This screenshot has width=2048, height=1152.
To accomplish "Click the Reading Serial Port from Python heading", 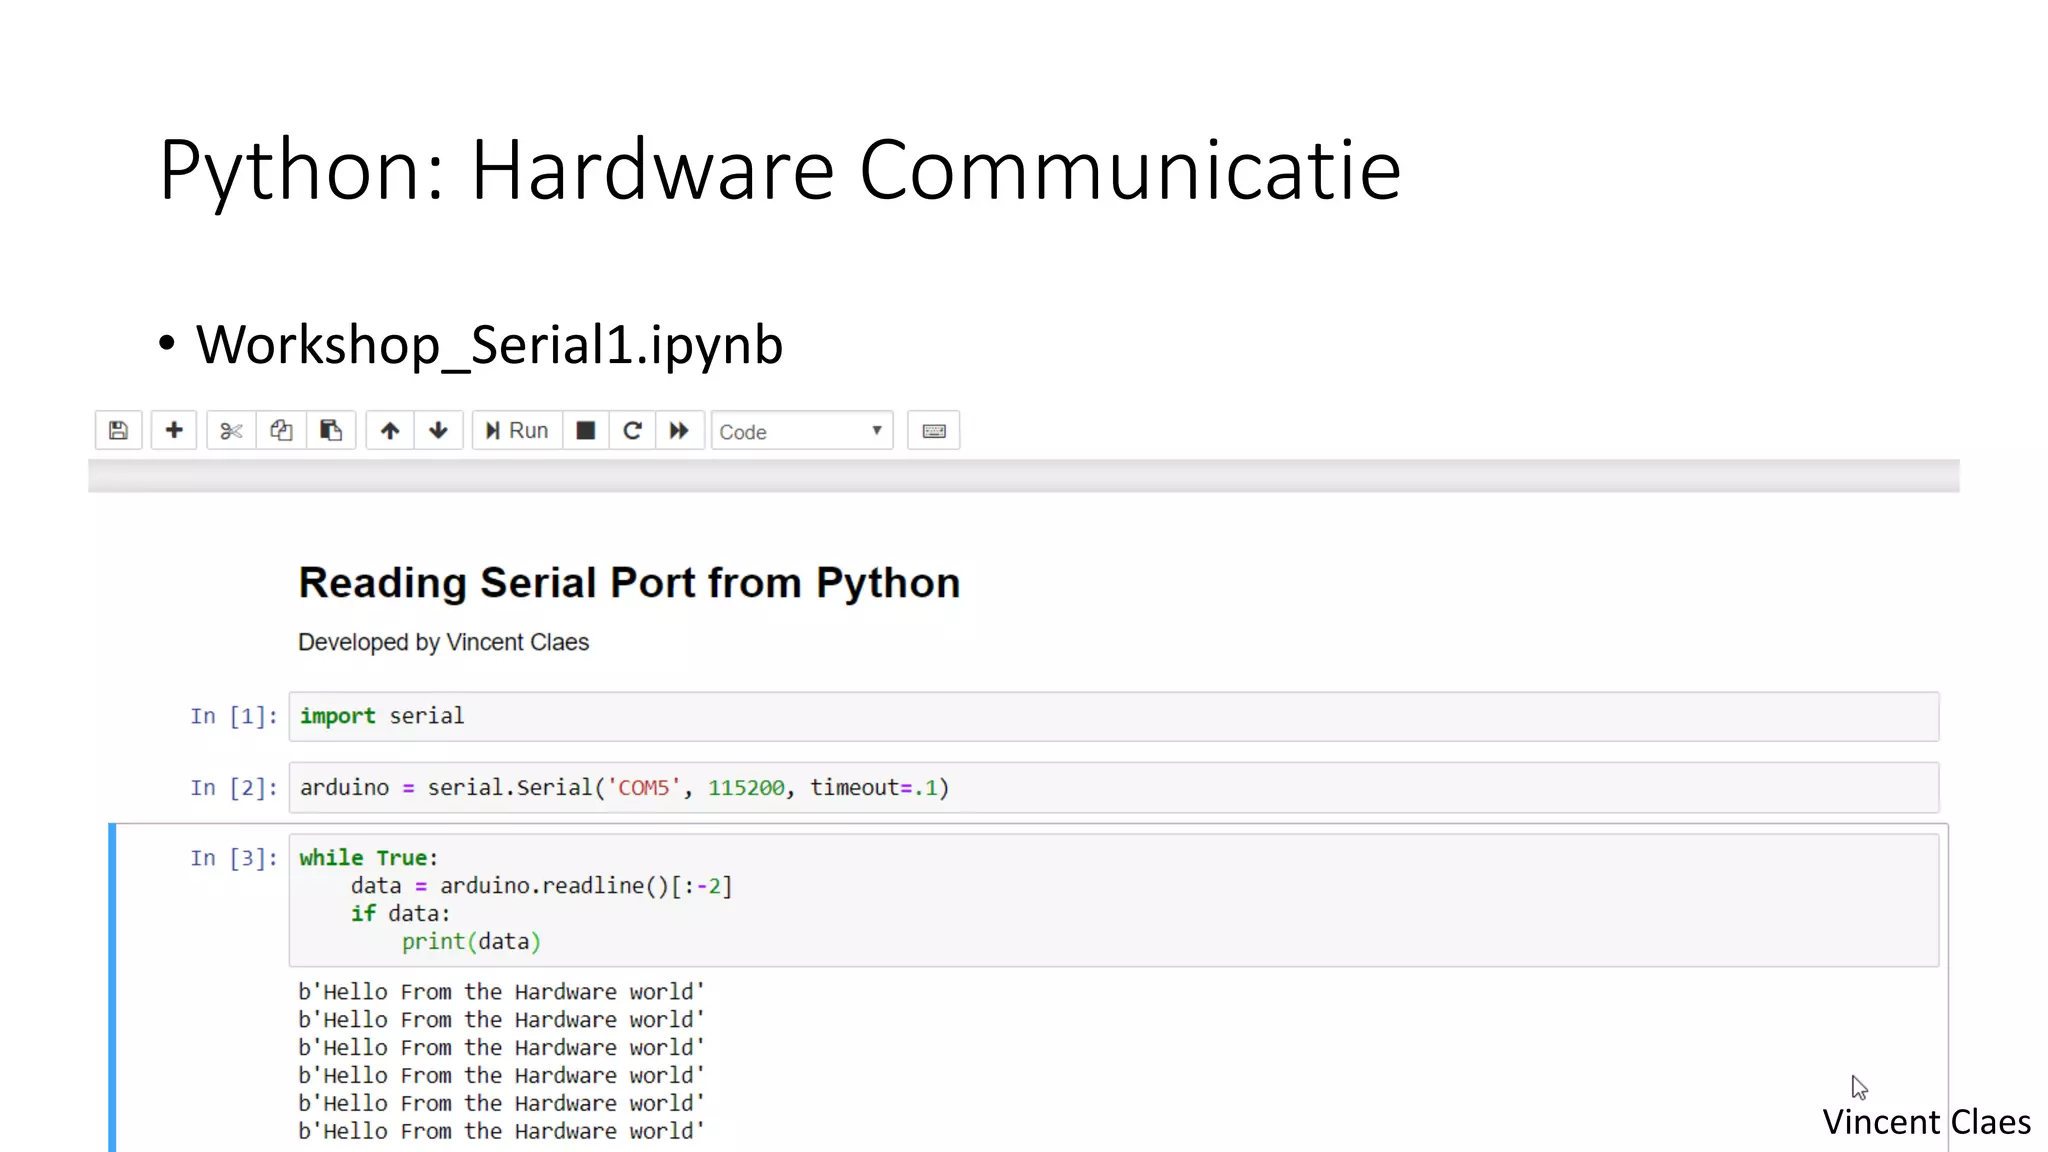I will coord(629,583).
